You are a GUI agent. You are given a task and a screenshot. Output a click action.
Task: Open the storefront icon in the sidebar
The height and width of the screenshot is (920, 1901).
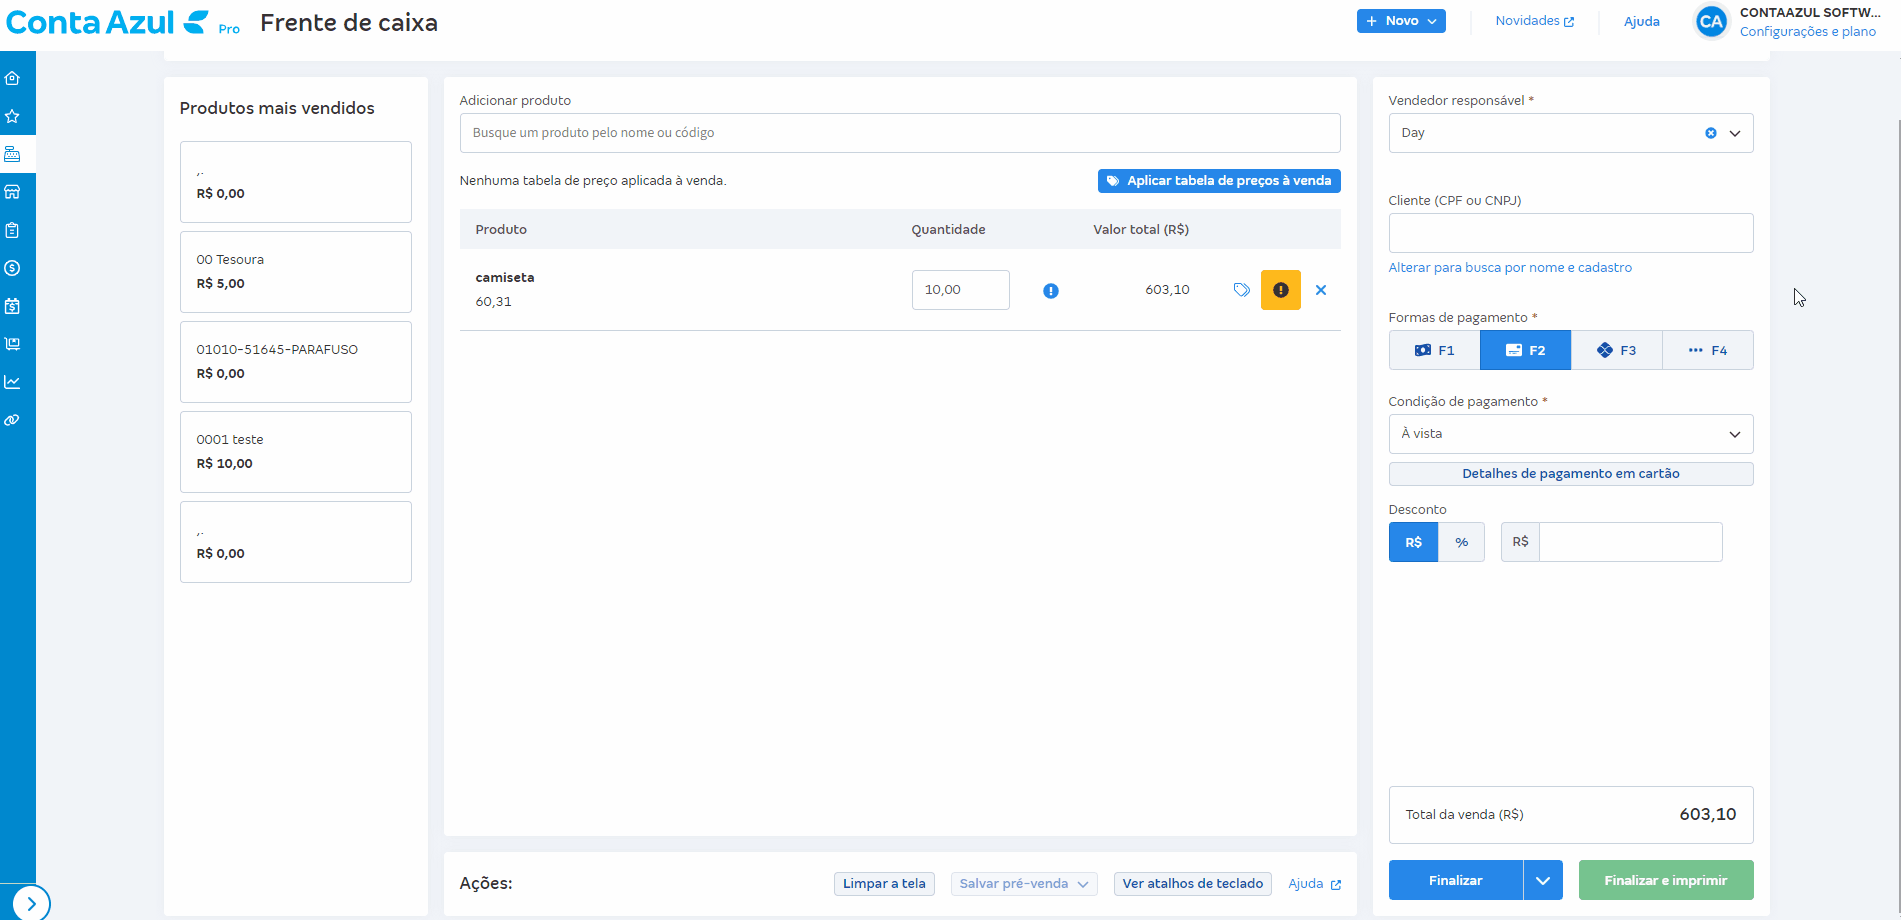coord(13,192)
